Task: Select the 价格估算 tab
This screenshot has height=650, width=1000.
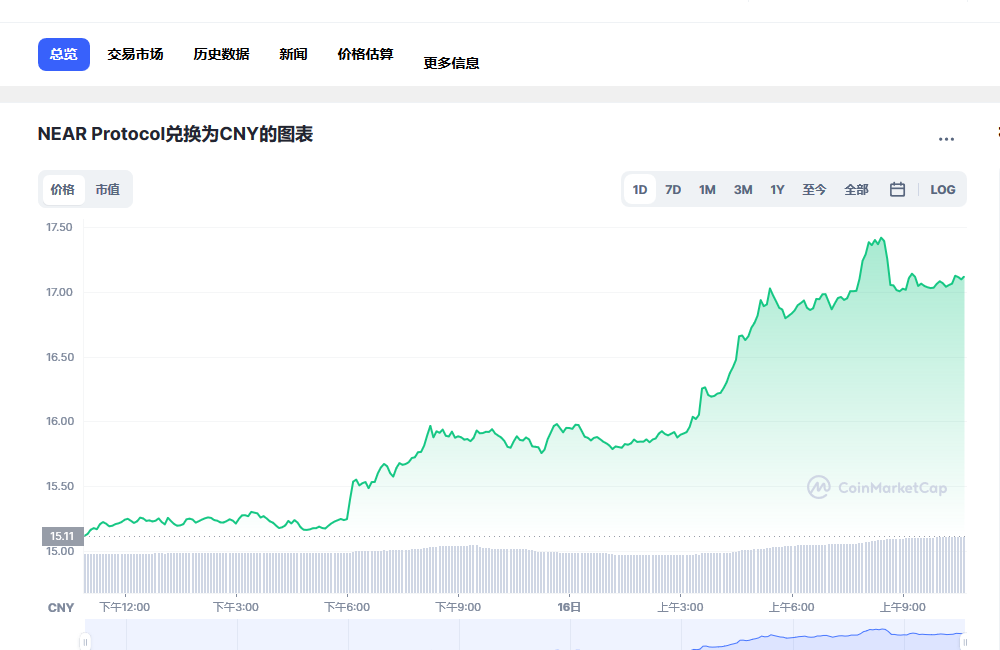Action: pyautogui.click(x=365, y=54)
